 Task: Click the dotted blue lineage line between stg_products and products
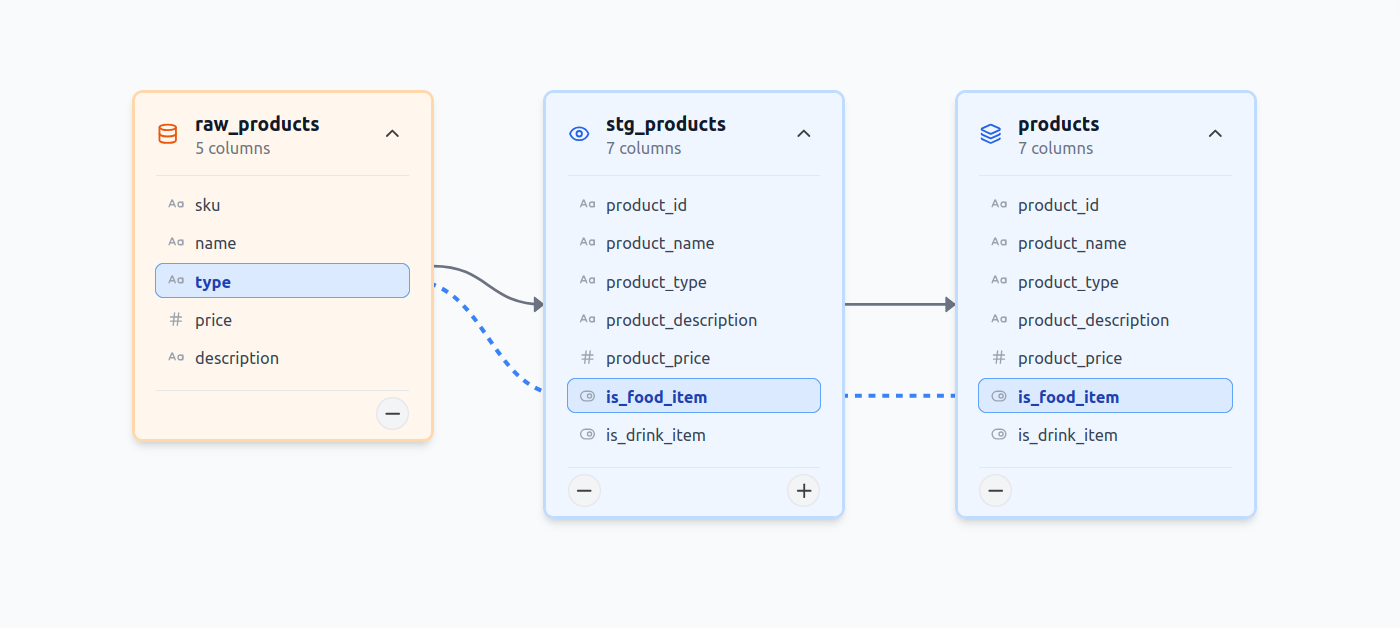click(x=900, y=396)
